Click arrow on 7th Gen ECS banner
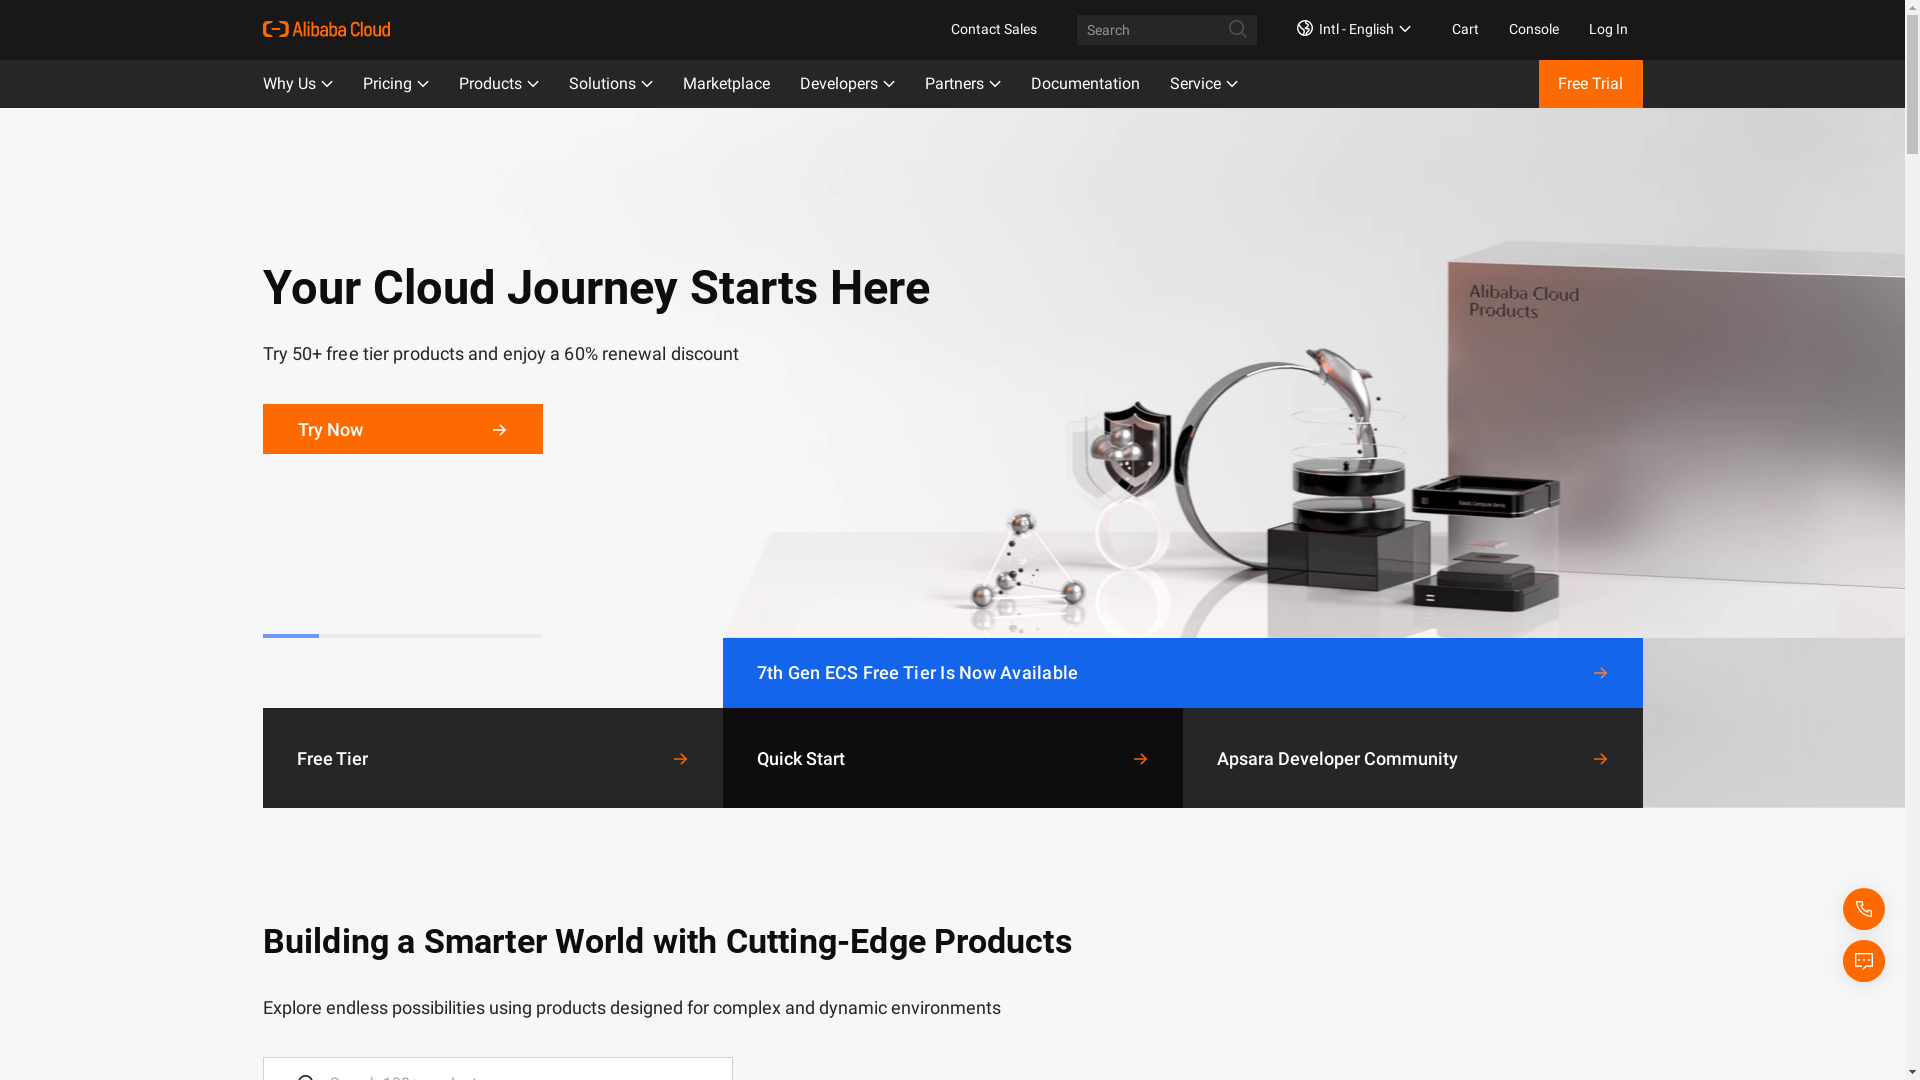1920x1080 pixels. 1600,673
